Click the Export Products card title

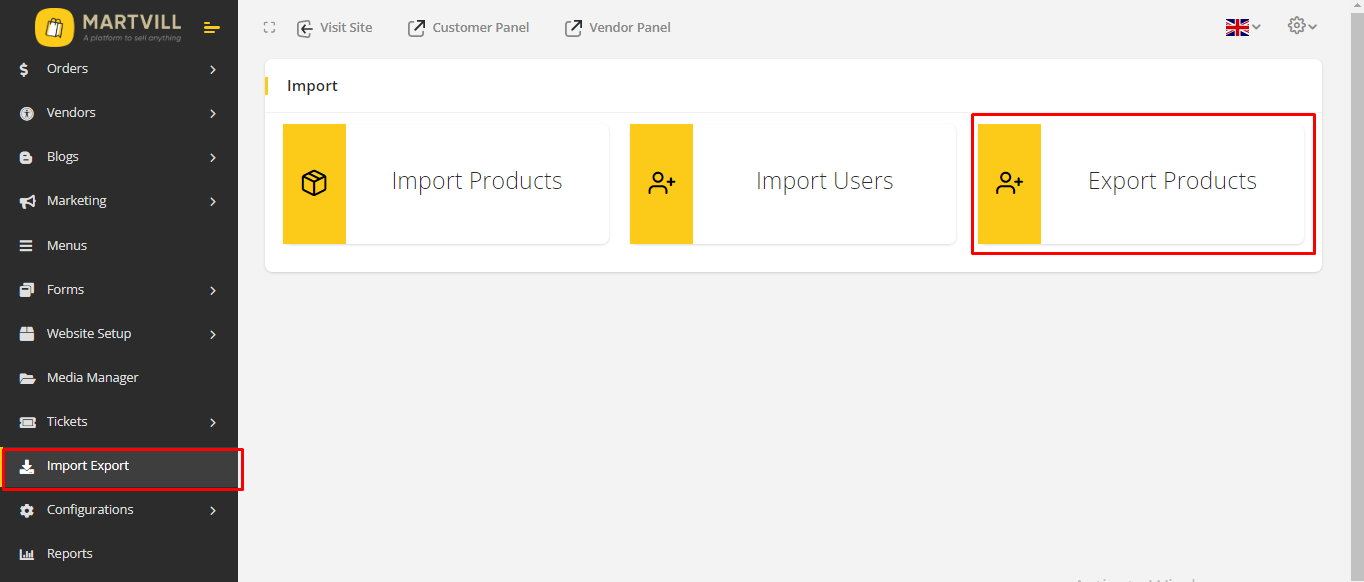point(1172,181)
